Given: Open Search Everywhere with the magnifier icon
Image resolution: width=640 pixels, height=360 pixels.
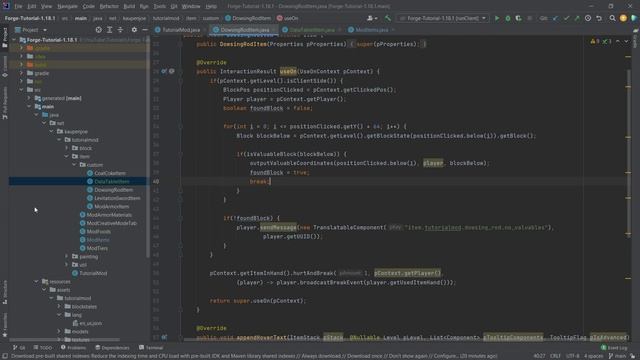Looking at the screenshot, I should 612,18.
